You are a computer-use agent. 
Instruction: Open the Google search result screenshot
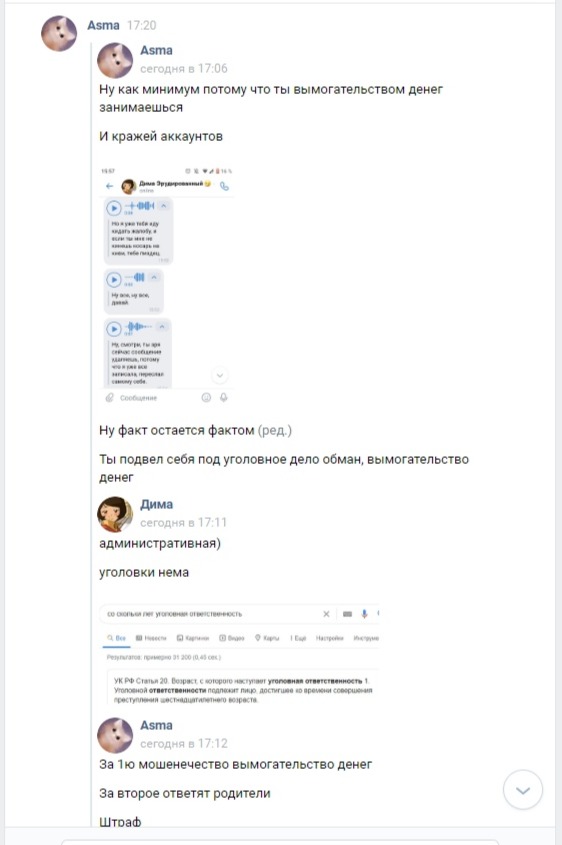point(239,654)
